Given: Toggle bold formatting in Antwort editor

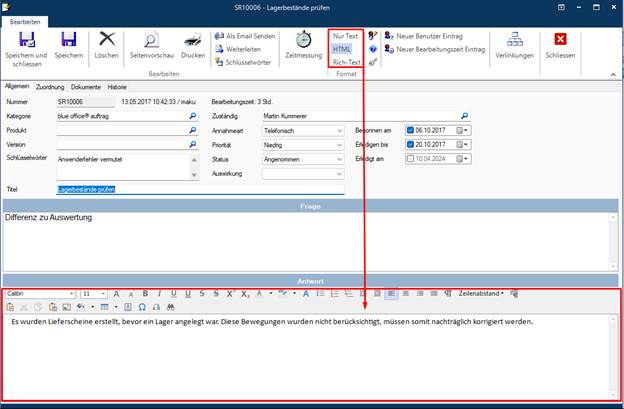Looking at the screenshot, I should pyautogui.click(x=145, y=294).
